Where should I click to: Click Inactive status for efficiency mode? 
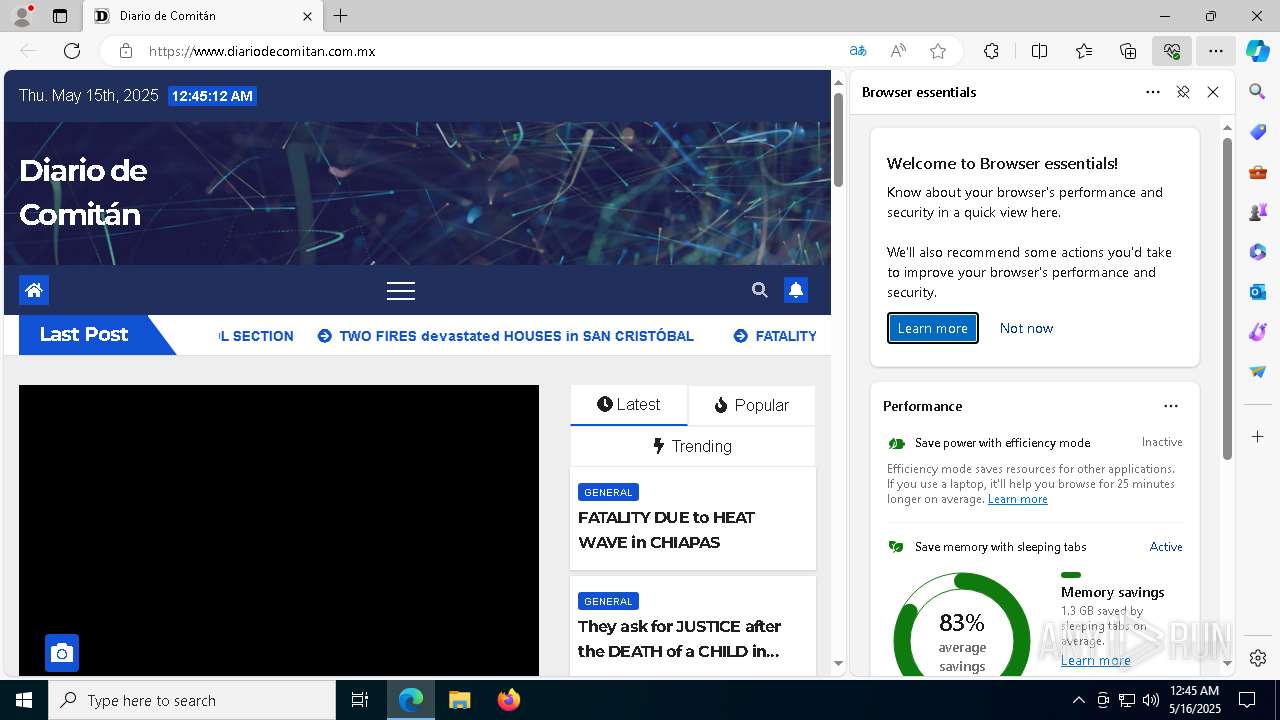click(1162, 442)
